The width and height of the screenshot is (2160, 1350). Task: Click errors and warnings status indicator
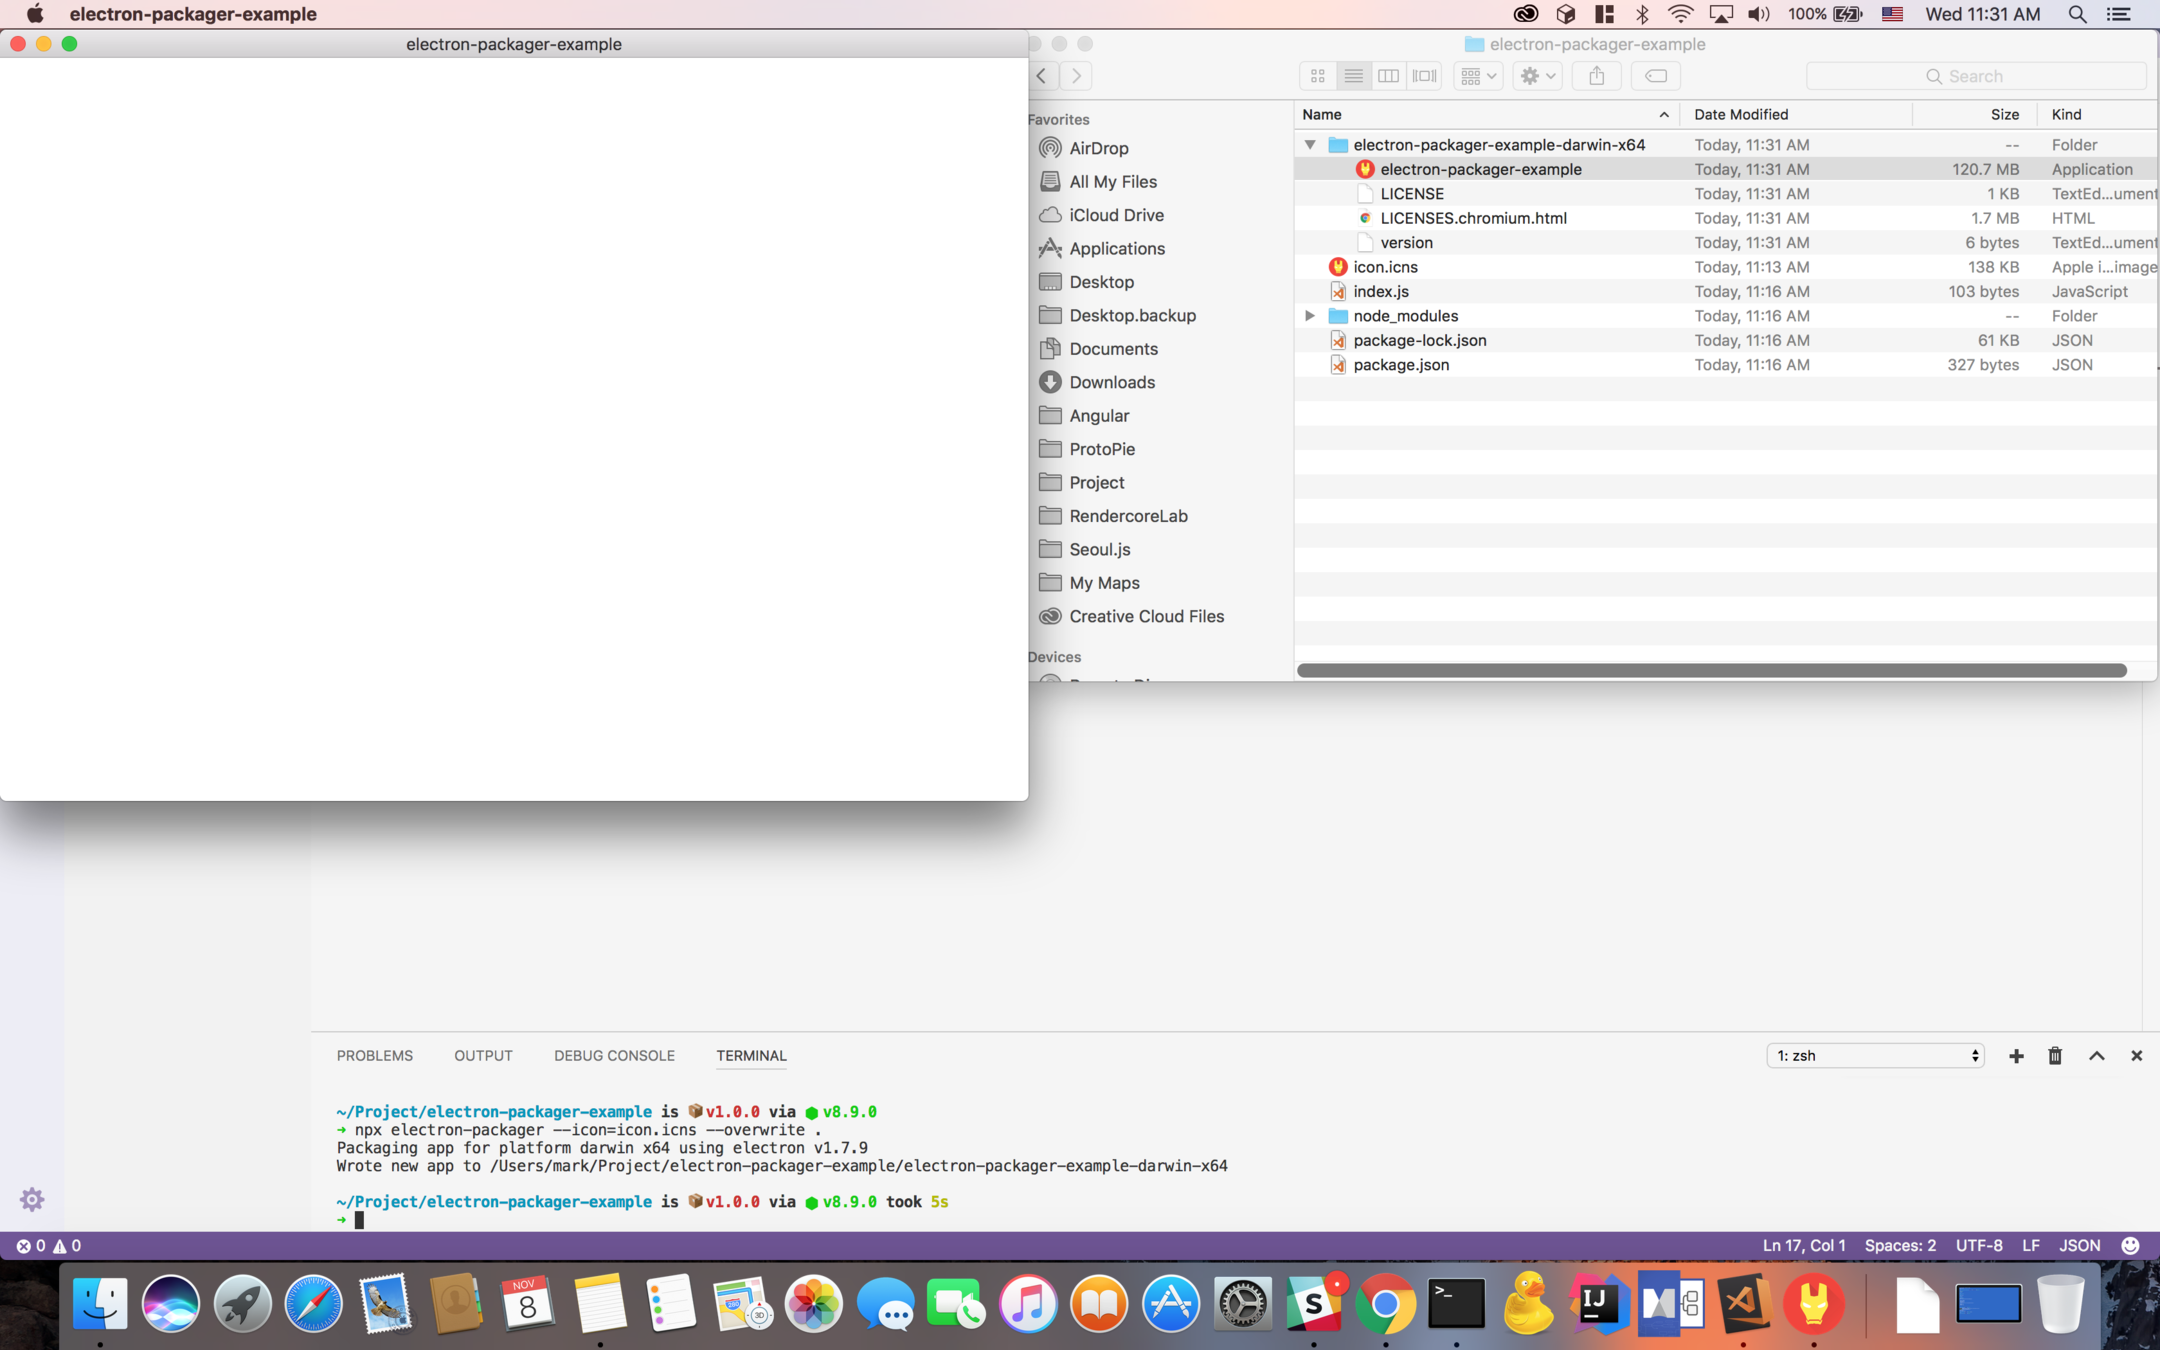(x=48, y=1246)
